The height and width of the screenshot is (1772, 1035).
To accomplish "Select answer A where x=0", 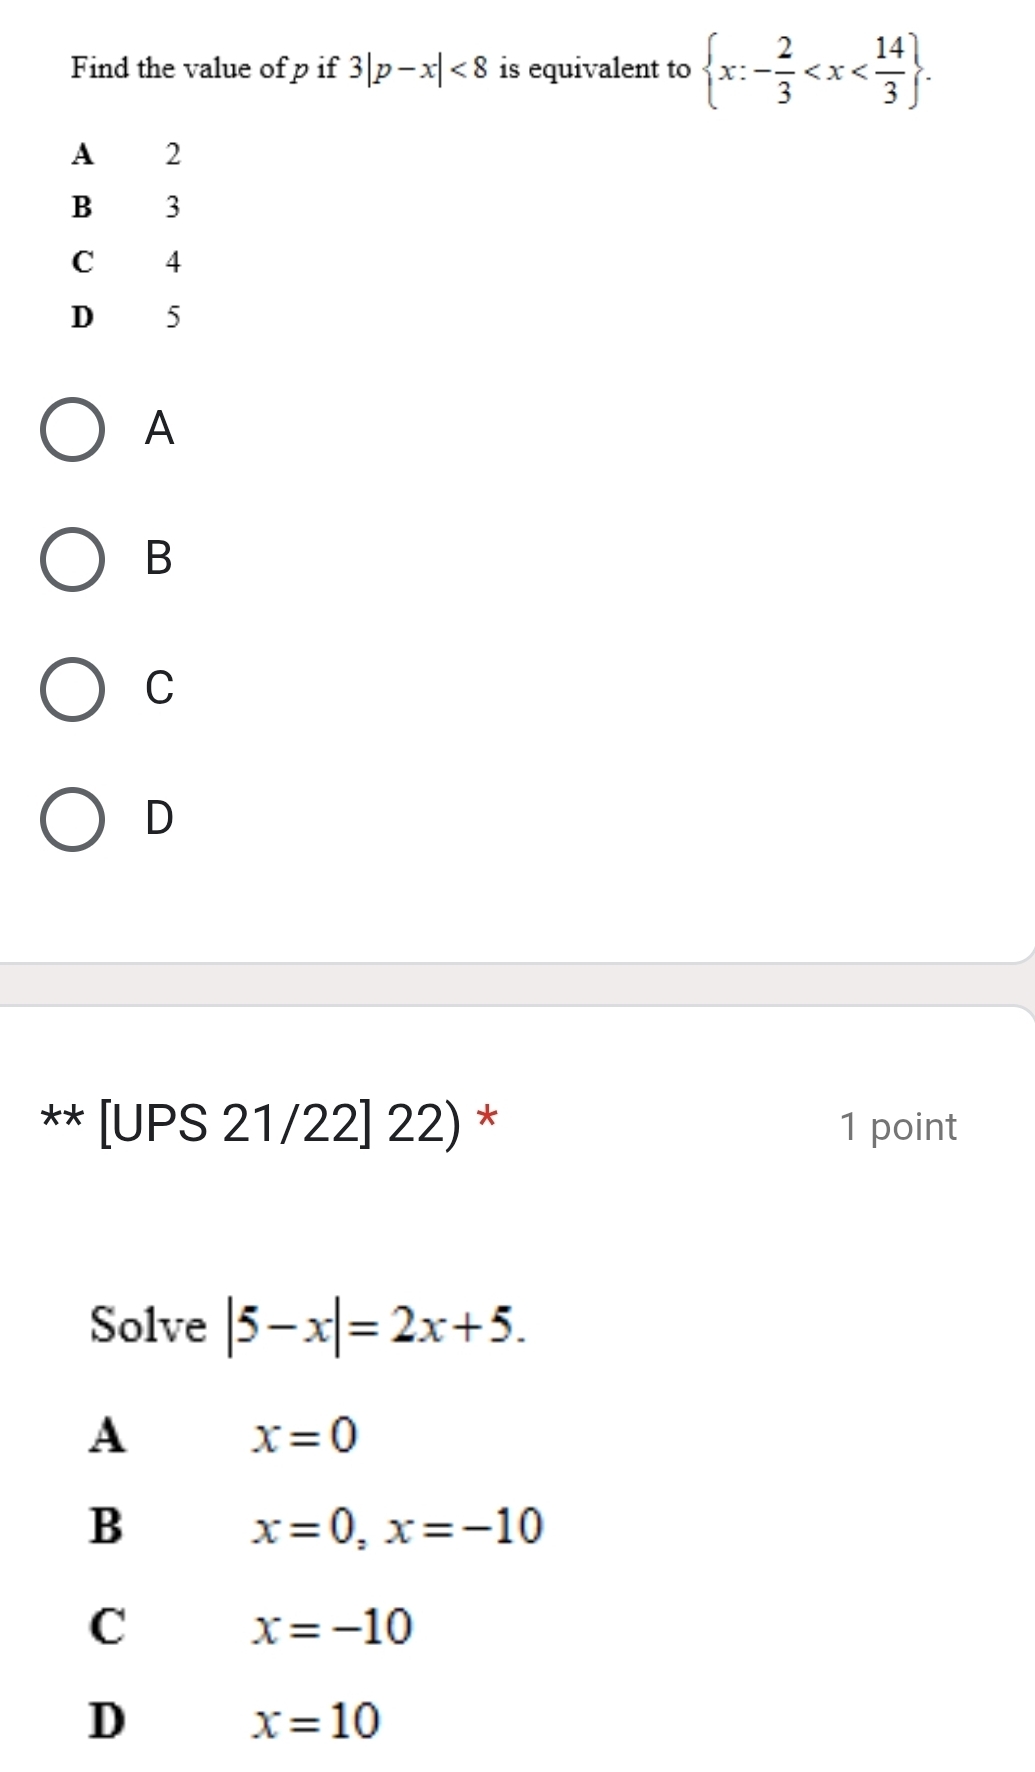I will (x=300, y=1437).
